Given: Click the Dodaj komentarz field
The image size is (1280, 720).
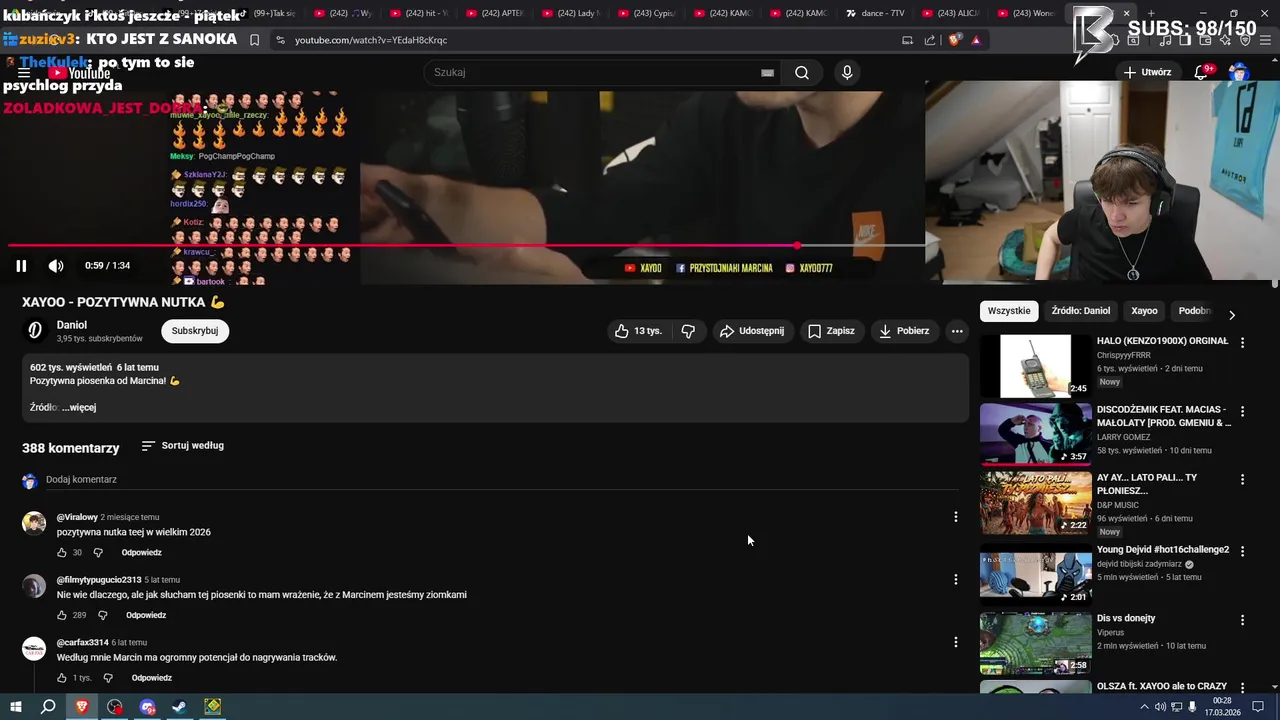Looking at the screenshot, I should pyautogui.click(x=500, y=480).
